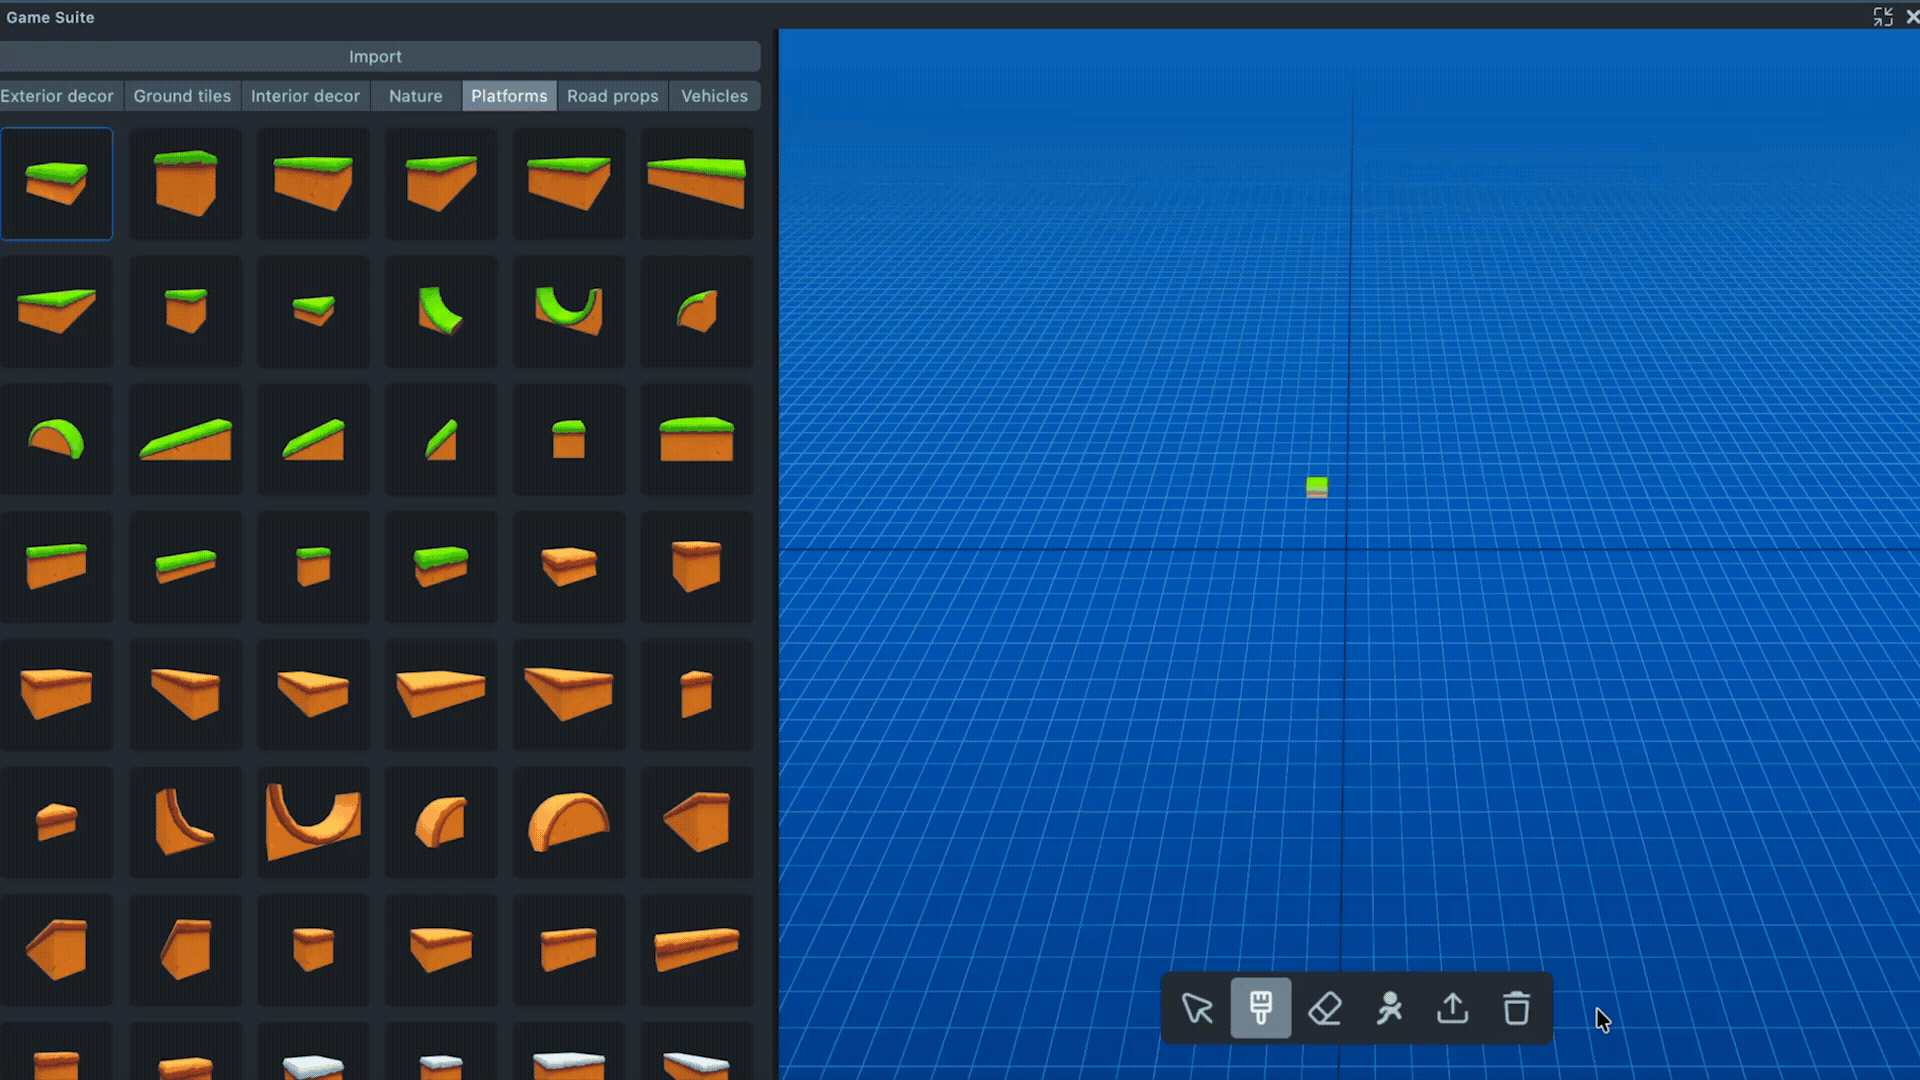Image resolution: width=1920 pixels, height=1080 pixels.
Task: Activate the paint brush tool
Action: [x=1260, y=1008]
